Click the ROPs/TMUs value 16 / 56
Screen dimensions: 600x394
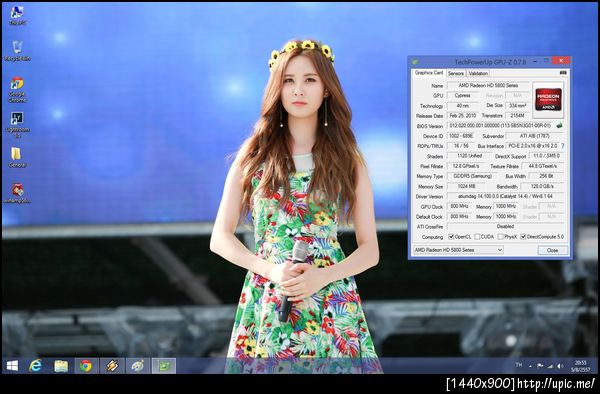pos(461,146)
